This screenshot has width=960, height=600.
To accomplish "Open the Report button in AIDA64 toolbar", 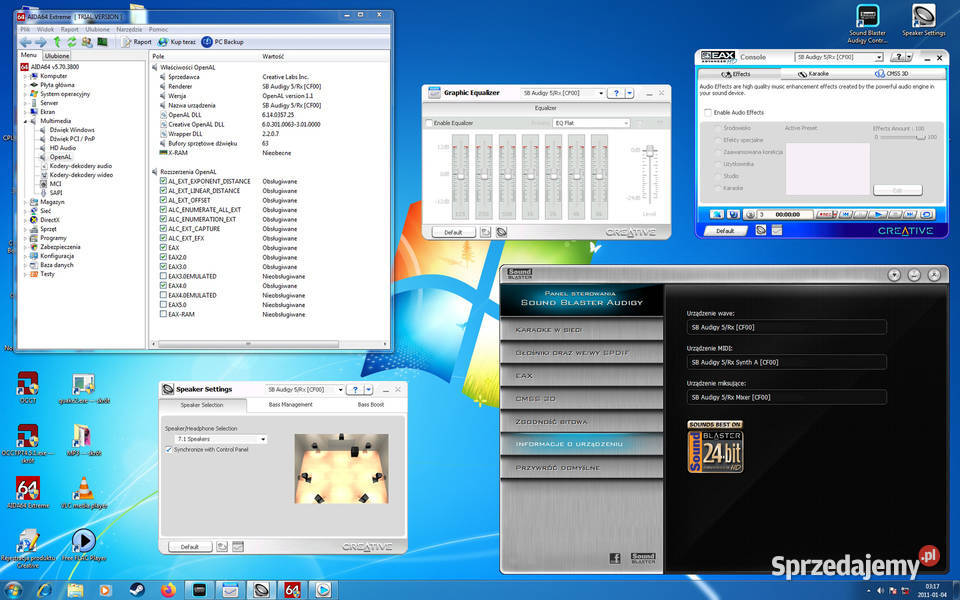I will pyautogui.click(x=137, y=42).
